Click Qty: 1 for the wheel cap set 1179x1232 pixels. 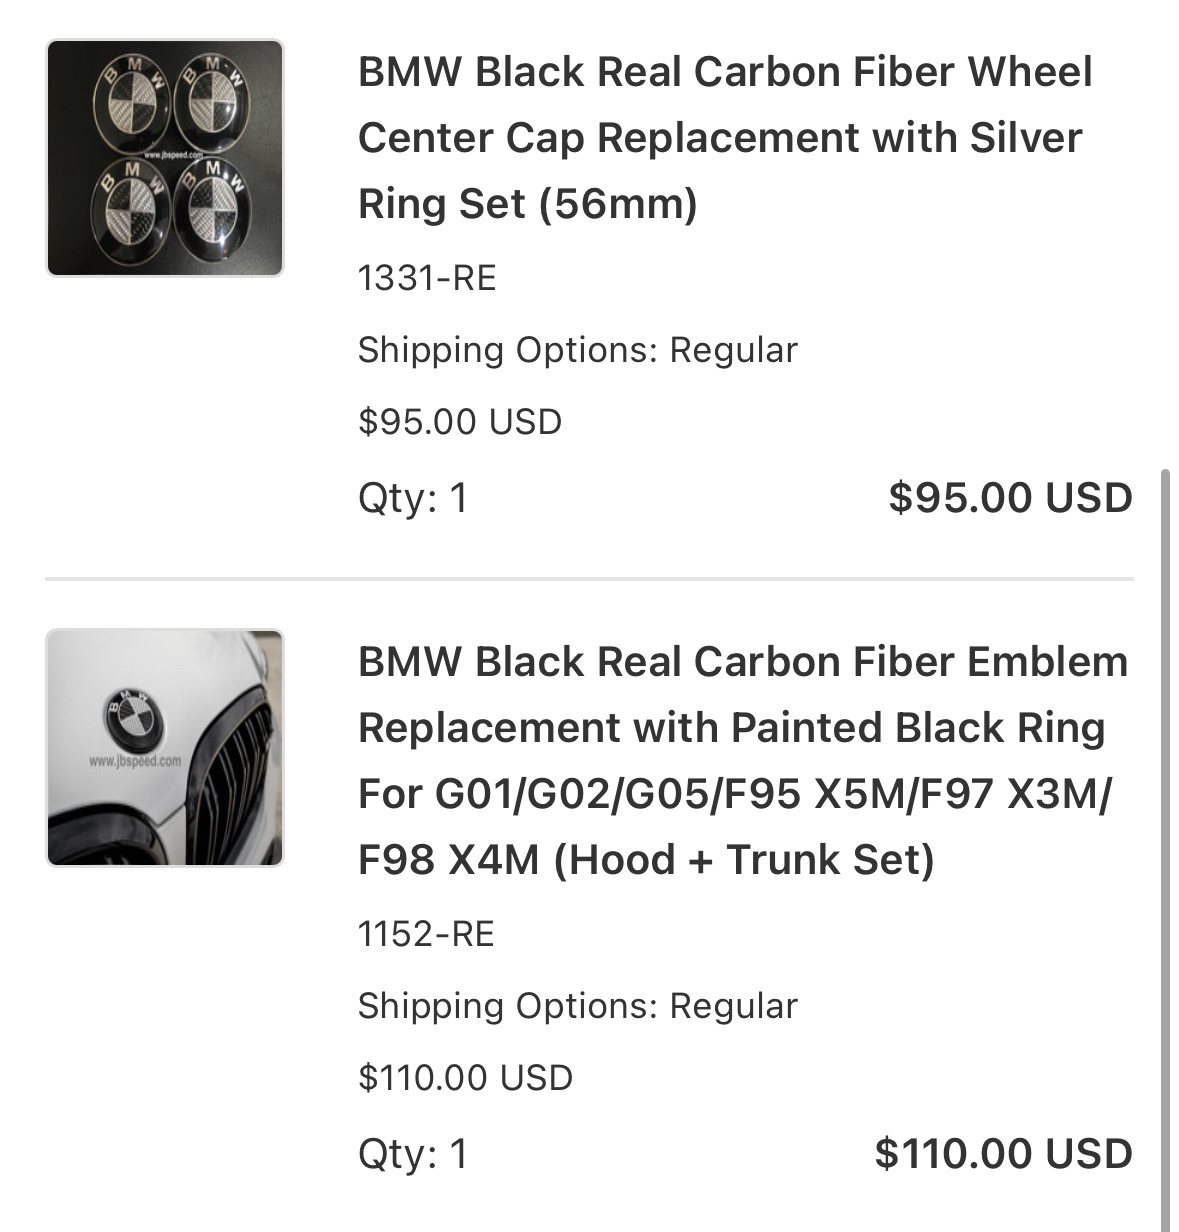coord(413,498)
